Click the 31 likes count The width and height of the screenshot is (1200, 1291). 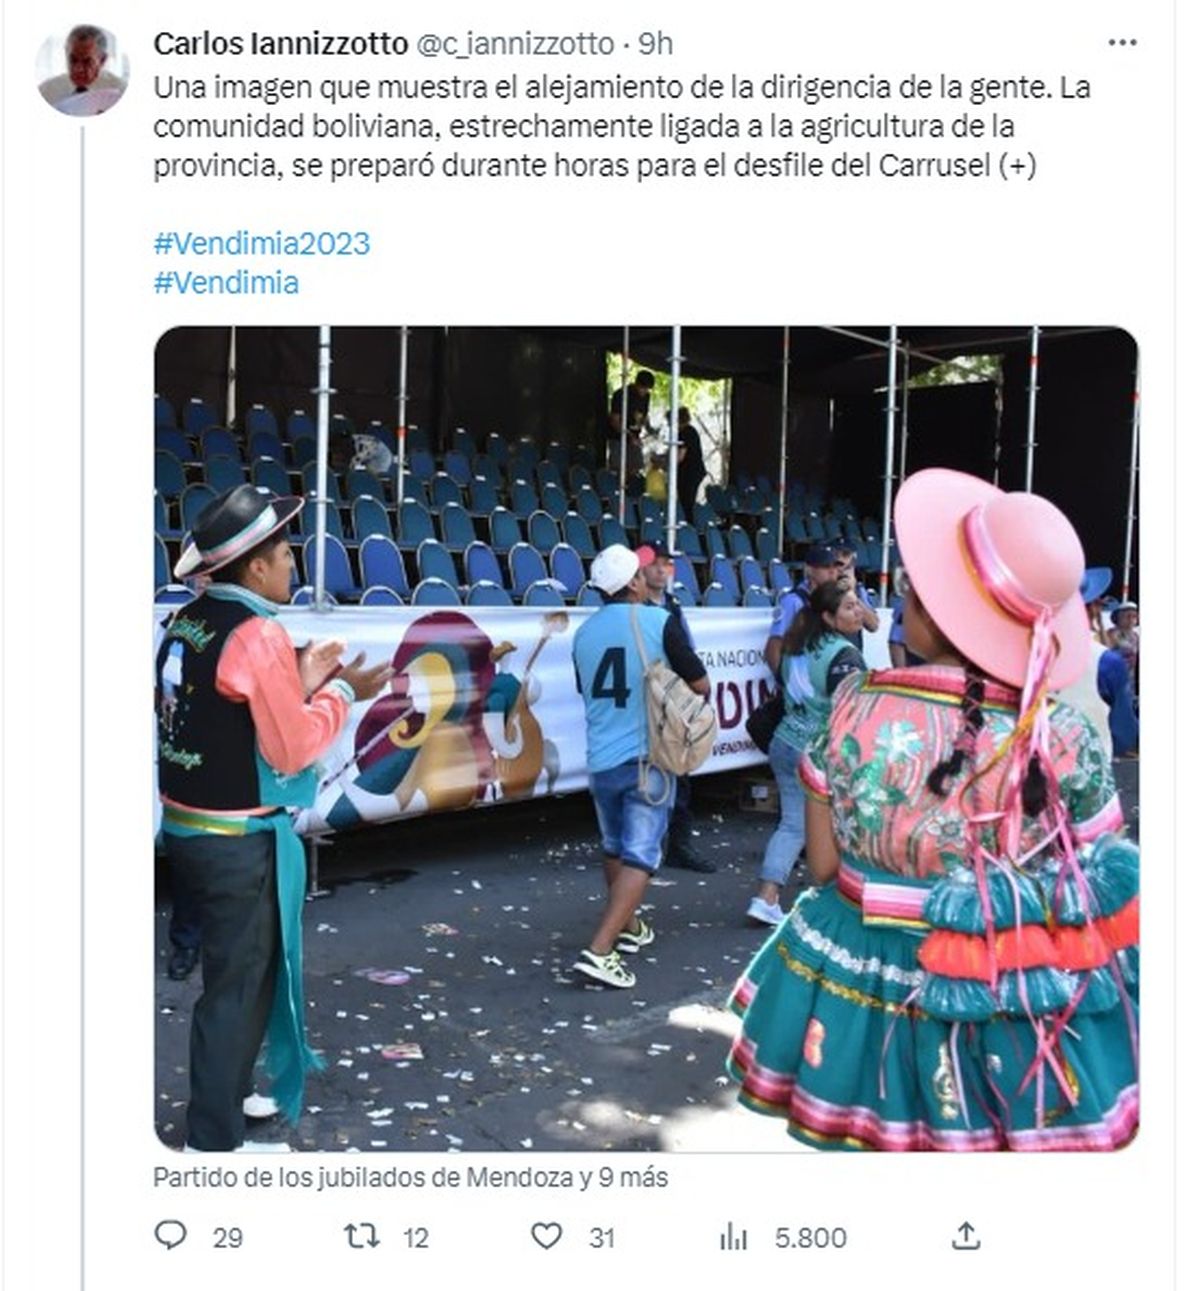pyautogui.click(x=601, y=1238)
